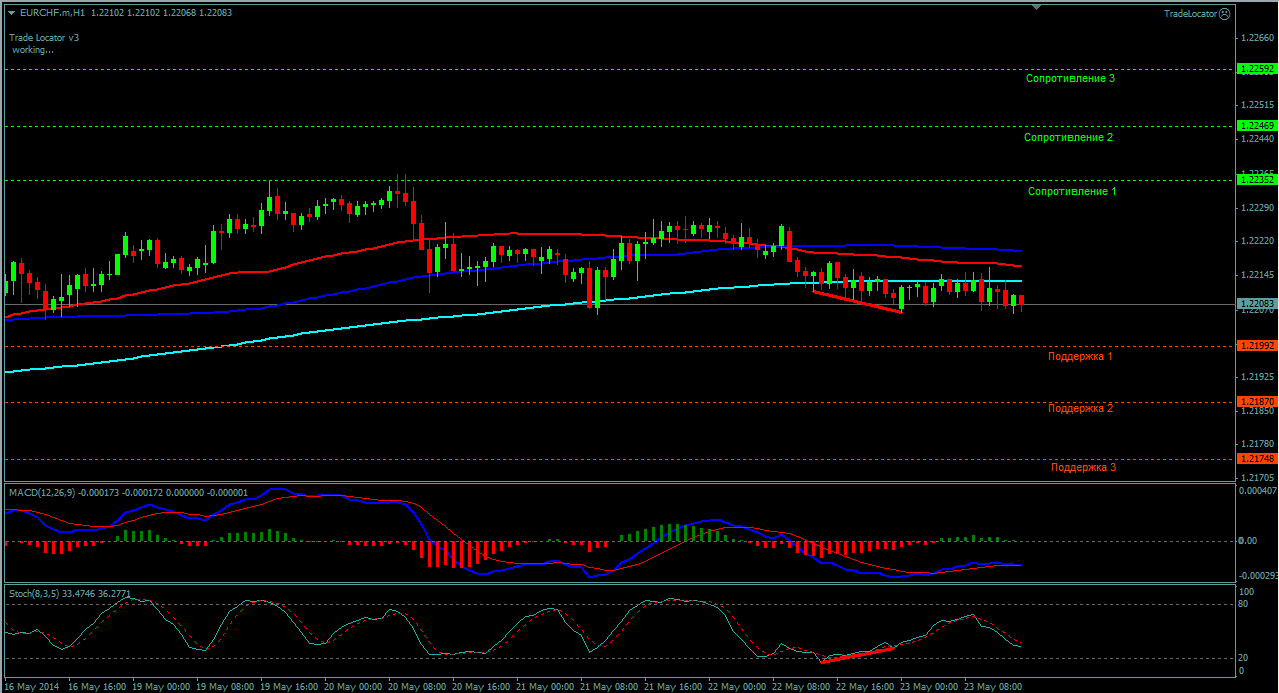1279x693 pixels.
Task: Click the TradeLocator smiley face icon
Action: click(1225, 14)
